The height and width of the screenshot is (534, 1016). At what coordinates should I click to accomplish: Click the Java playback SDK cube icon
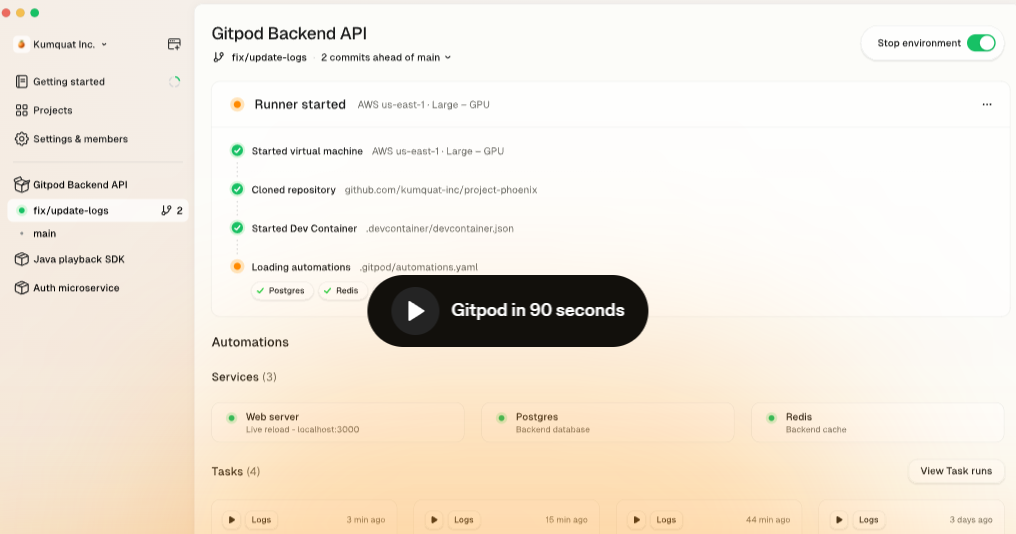21,259
